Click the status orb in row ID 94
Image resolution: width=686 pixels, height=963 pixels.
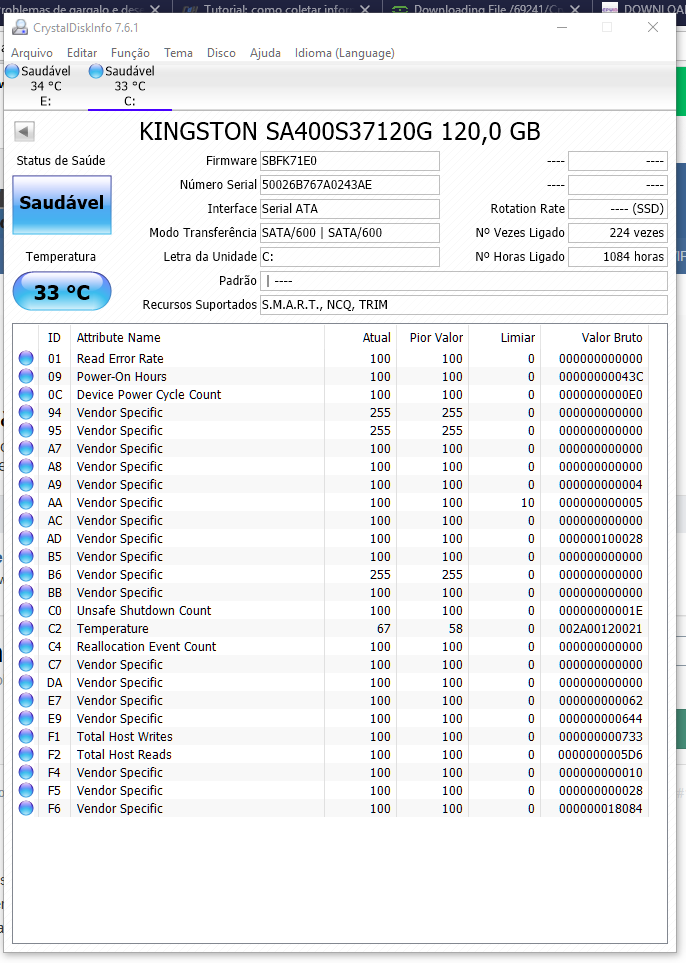26,412
